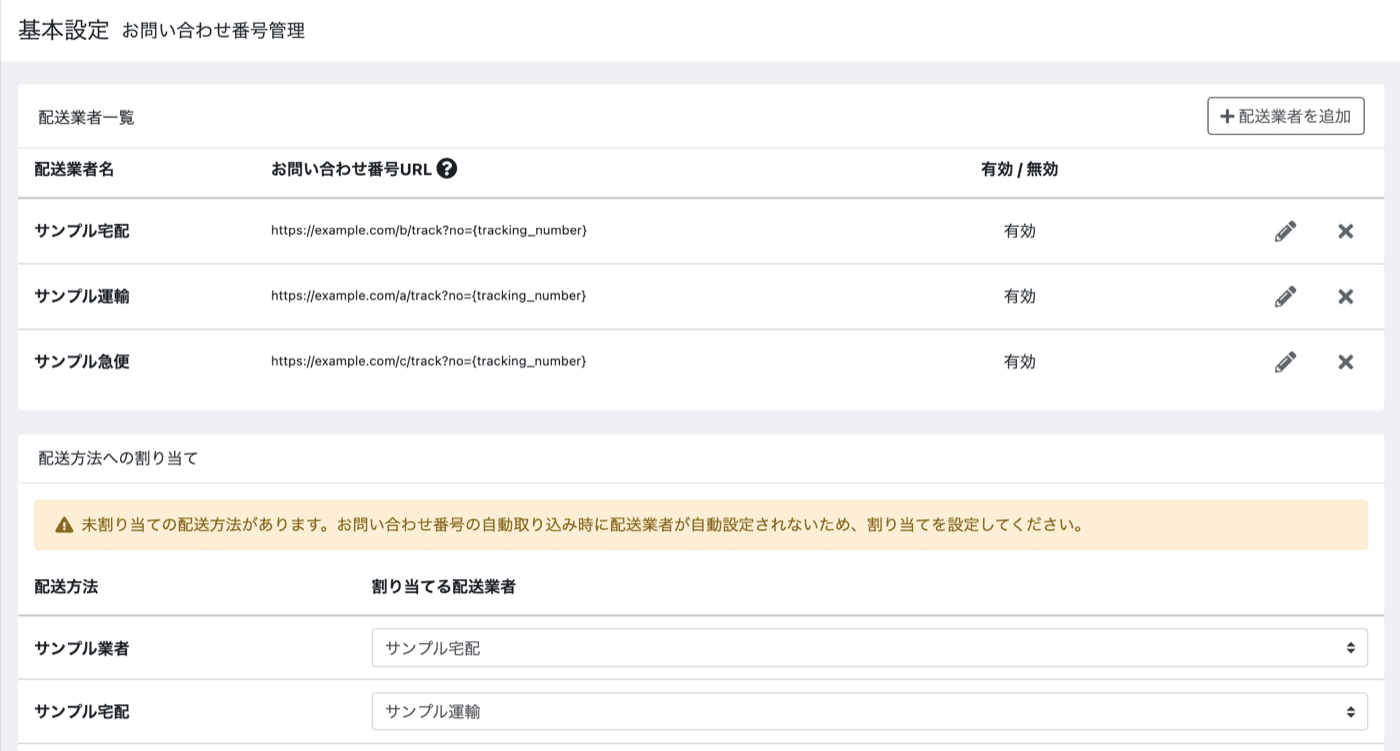Click carrier name サンプル急便 in carrier list
1400x751 pixels.
82,362
